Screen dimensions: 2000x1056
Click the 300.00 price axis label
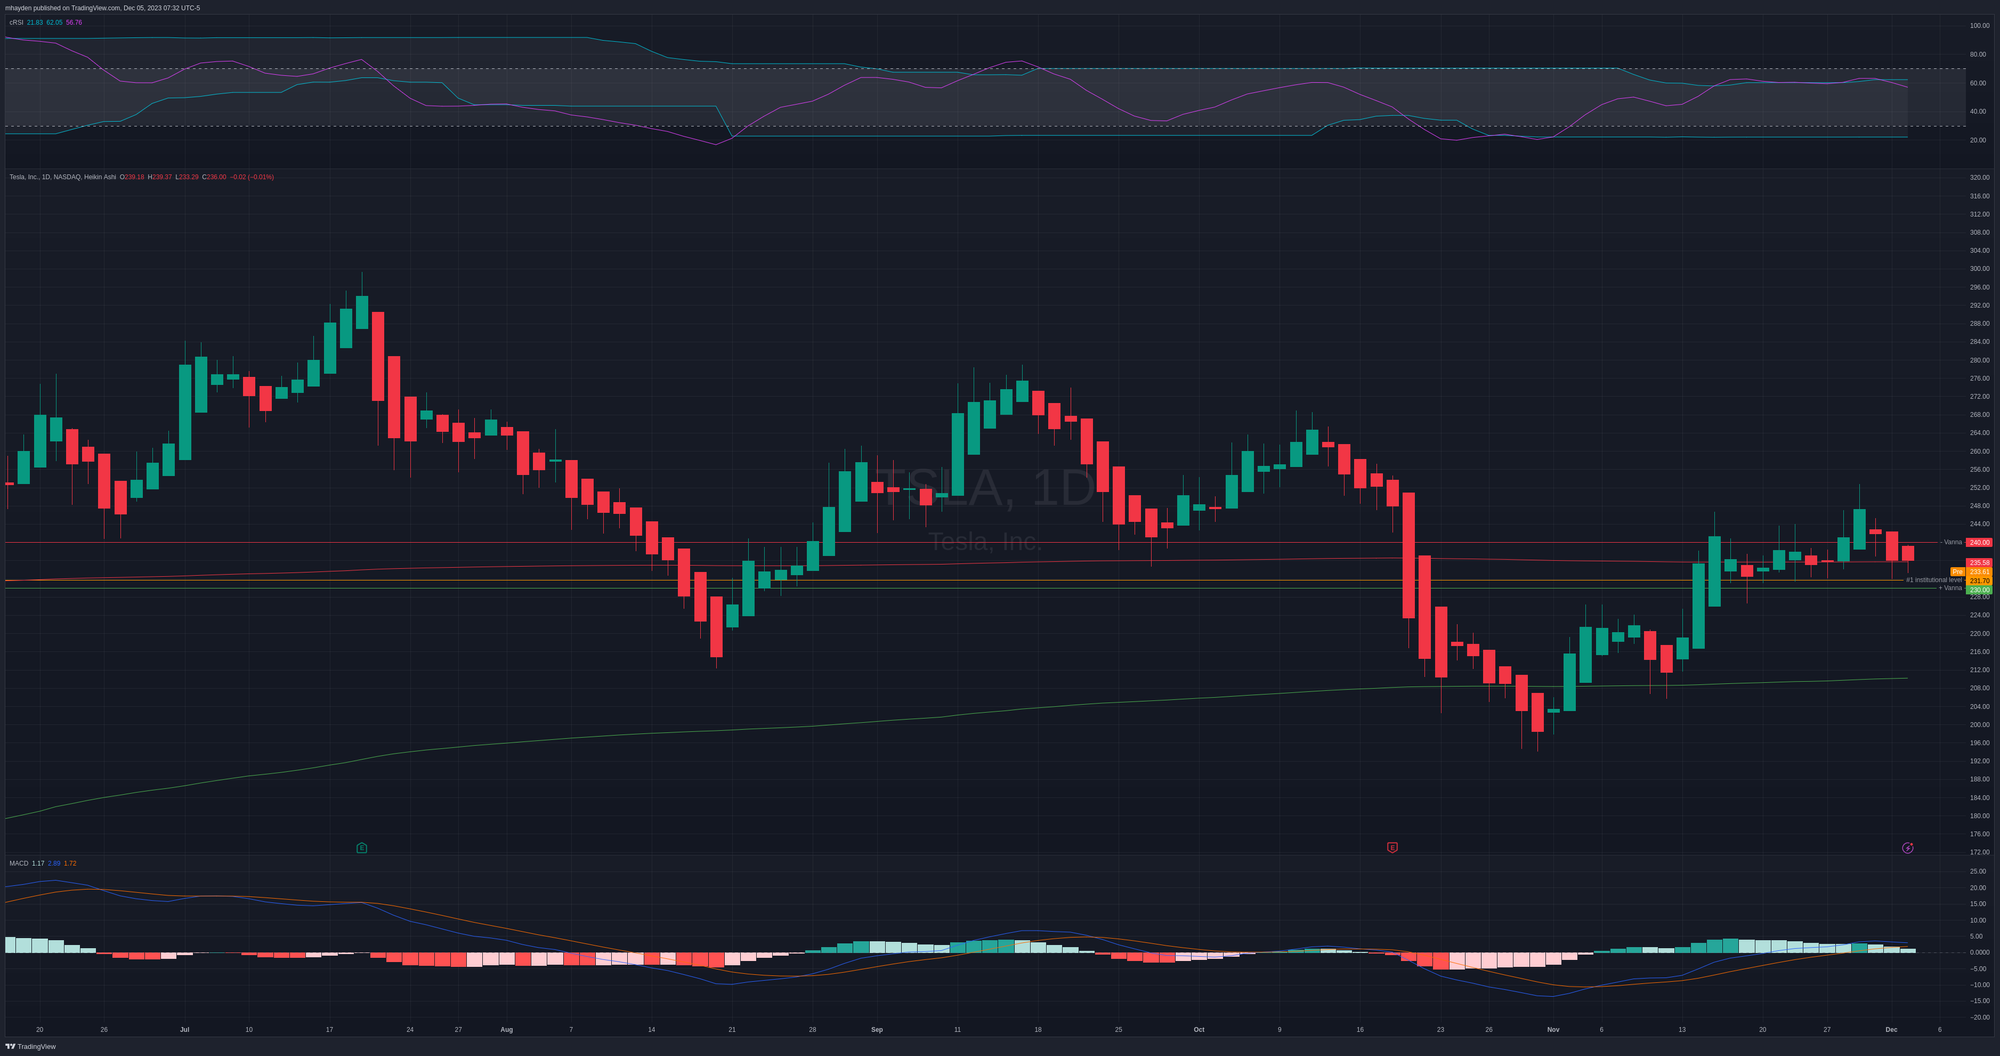pyautogui.click(x=1979, y=269)
